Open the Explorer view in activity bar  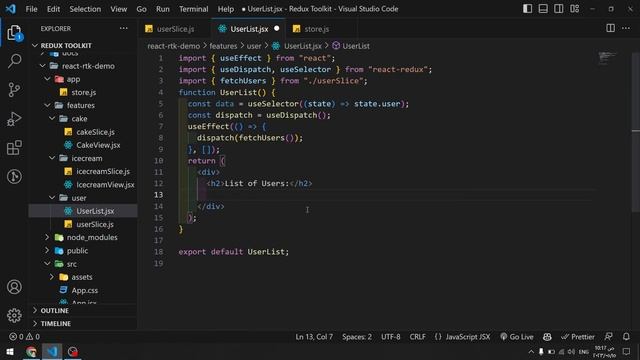pos(14,33)
